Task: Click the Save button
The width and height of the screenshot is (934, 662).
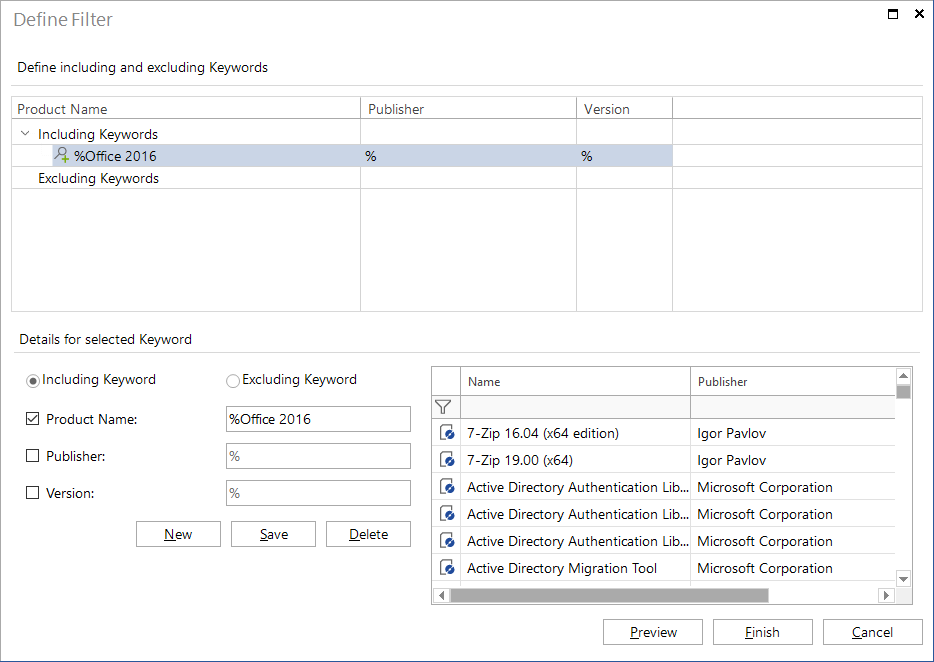Action: (x=273, y=534)
